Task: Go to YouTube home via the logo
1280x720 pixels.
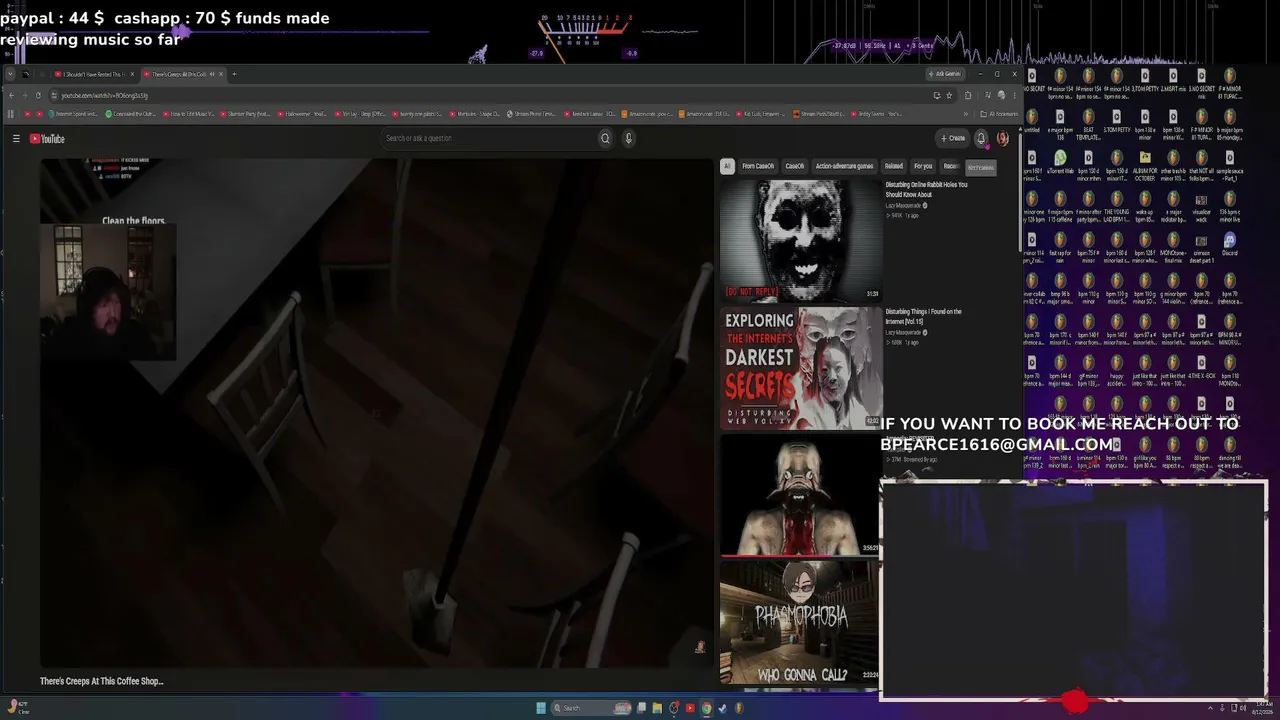Action: pyautogui.click(x=47, y=139)
